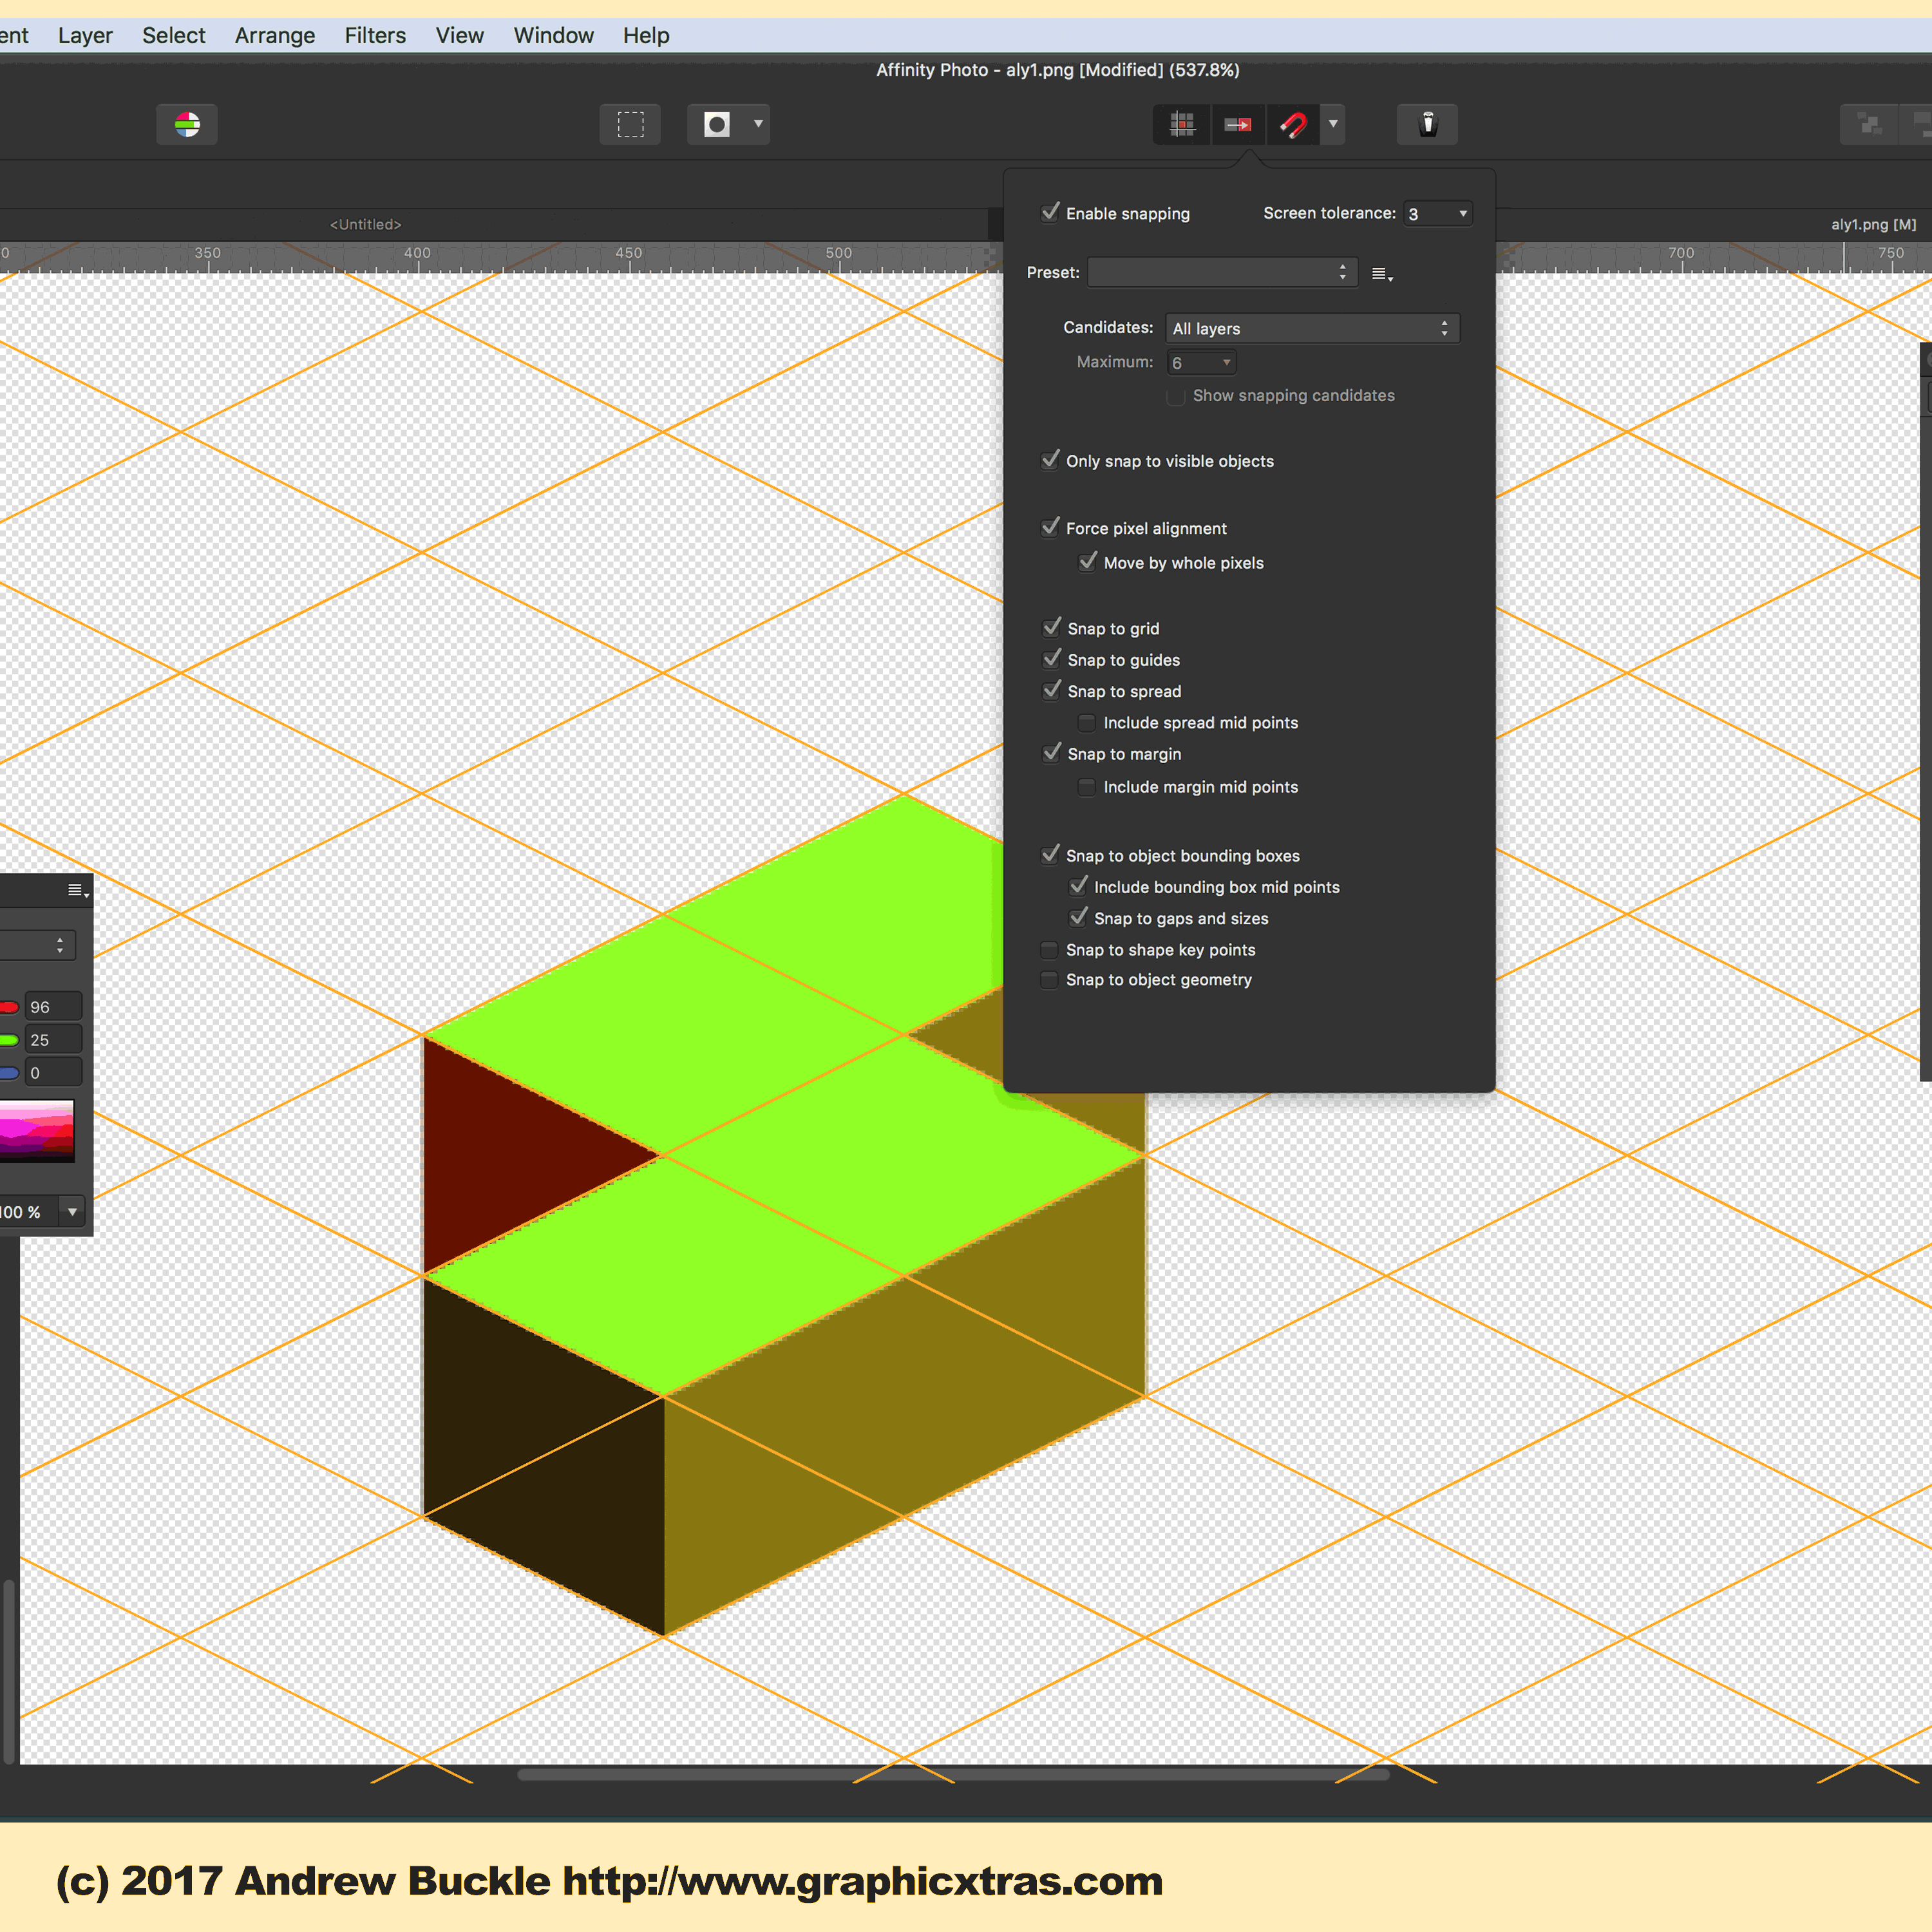Click the blue channel slider handle

click(9, 1073)
